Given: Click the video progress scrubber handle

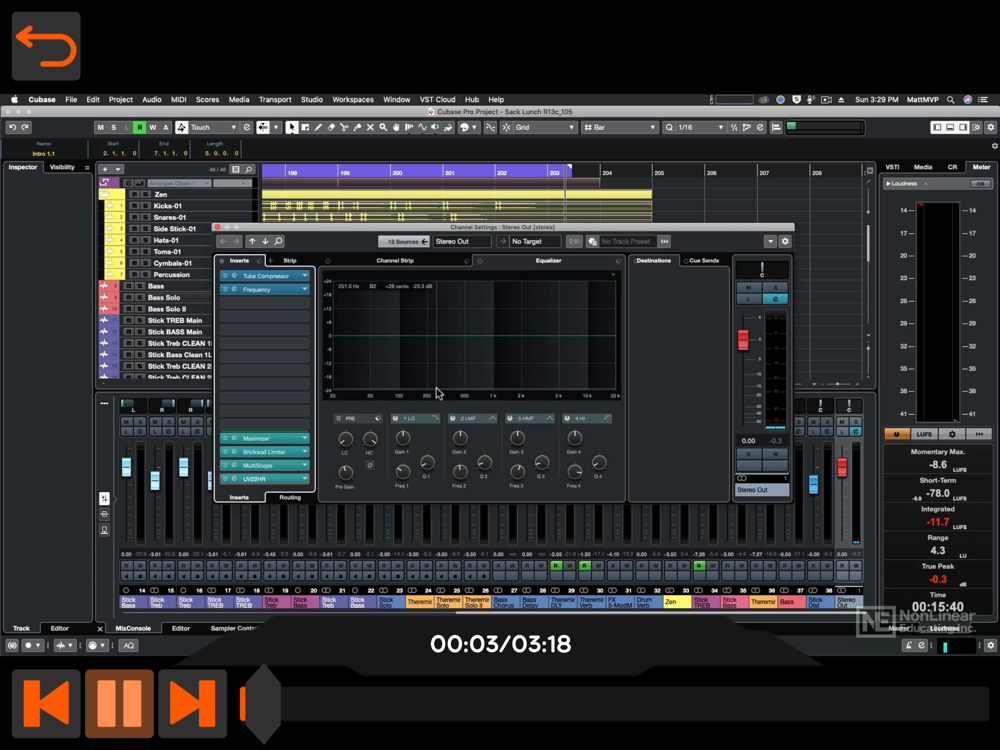Looking at the screenshot, I should click(x=261, y=703).
